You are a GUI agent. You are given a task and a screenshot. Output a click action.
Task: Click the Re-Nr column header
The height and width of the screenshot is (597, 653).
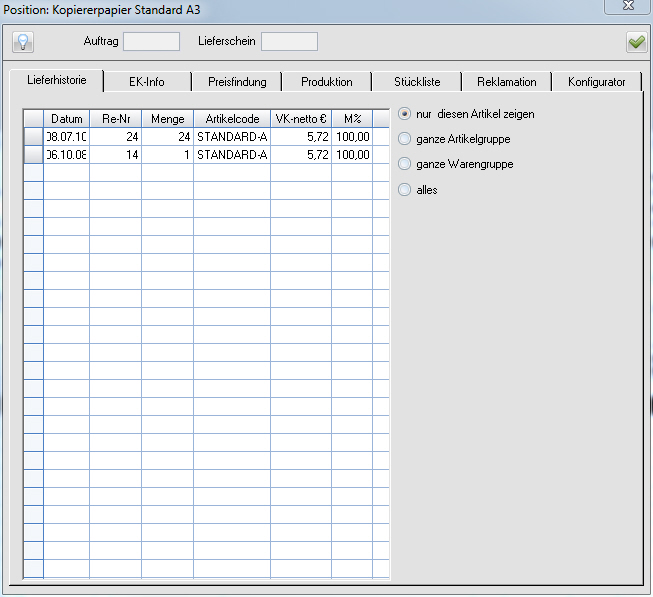tap(116, 119)
